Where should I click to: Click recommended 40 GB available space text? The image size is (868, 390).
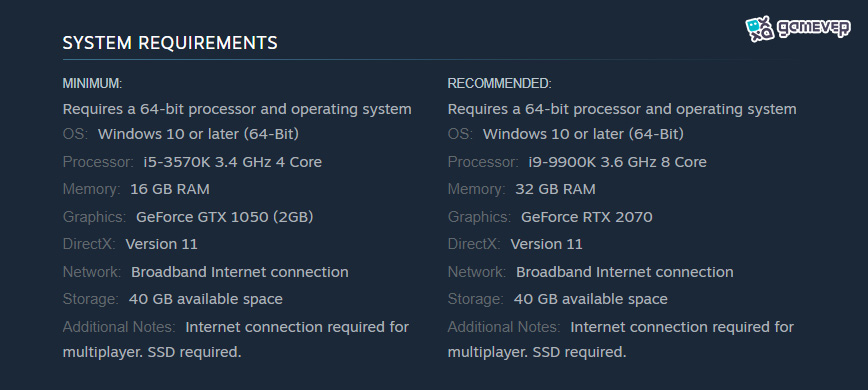pyautogui.click(x=591, y=299)
